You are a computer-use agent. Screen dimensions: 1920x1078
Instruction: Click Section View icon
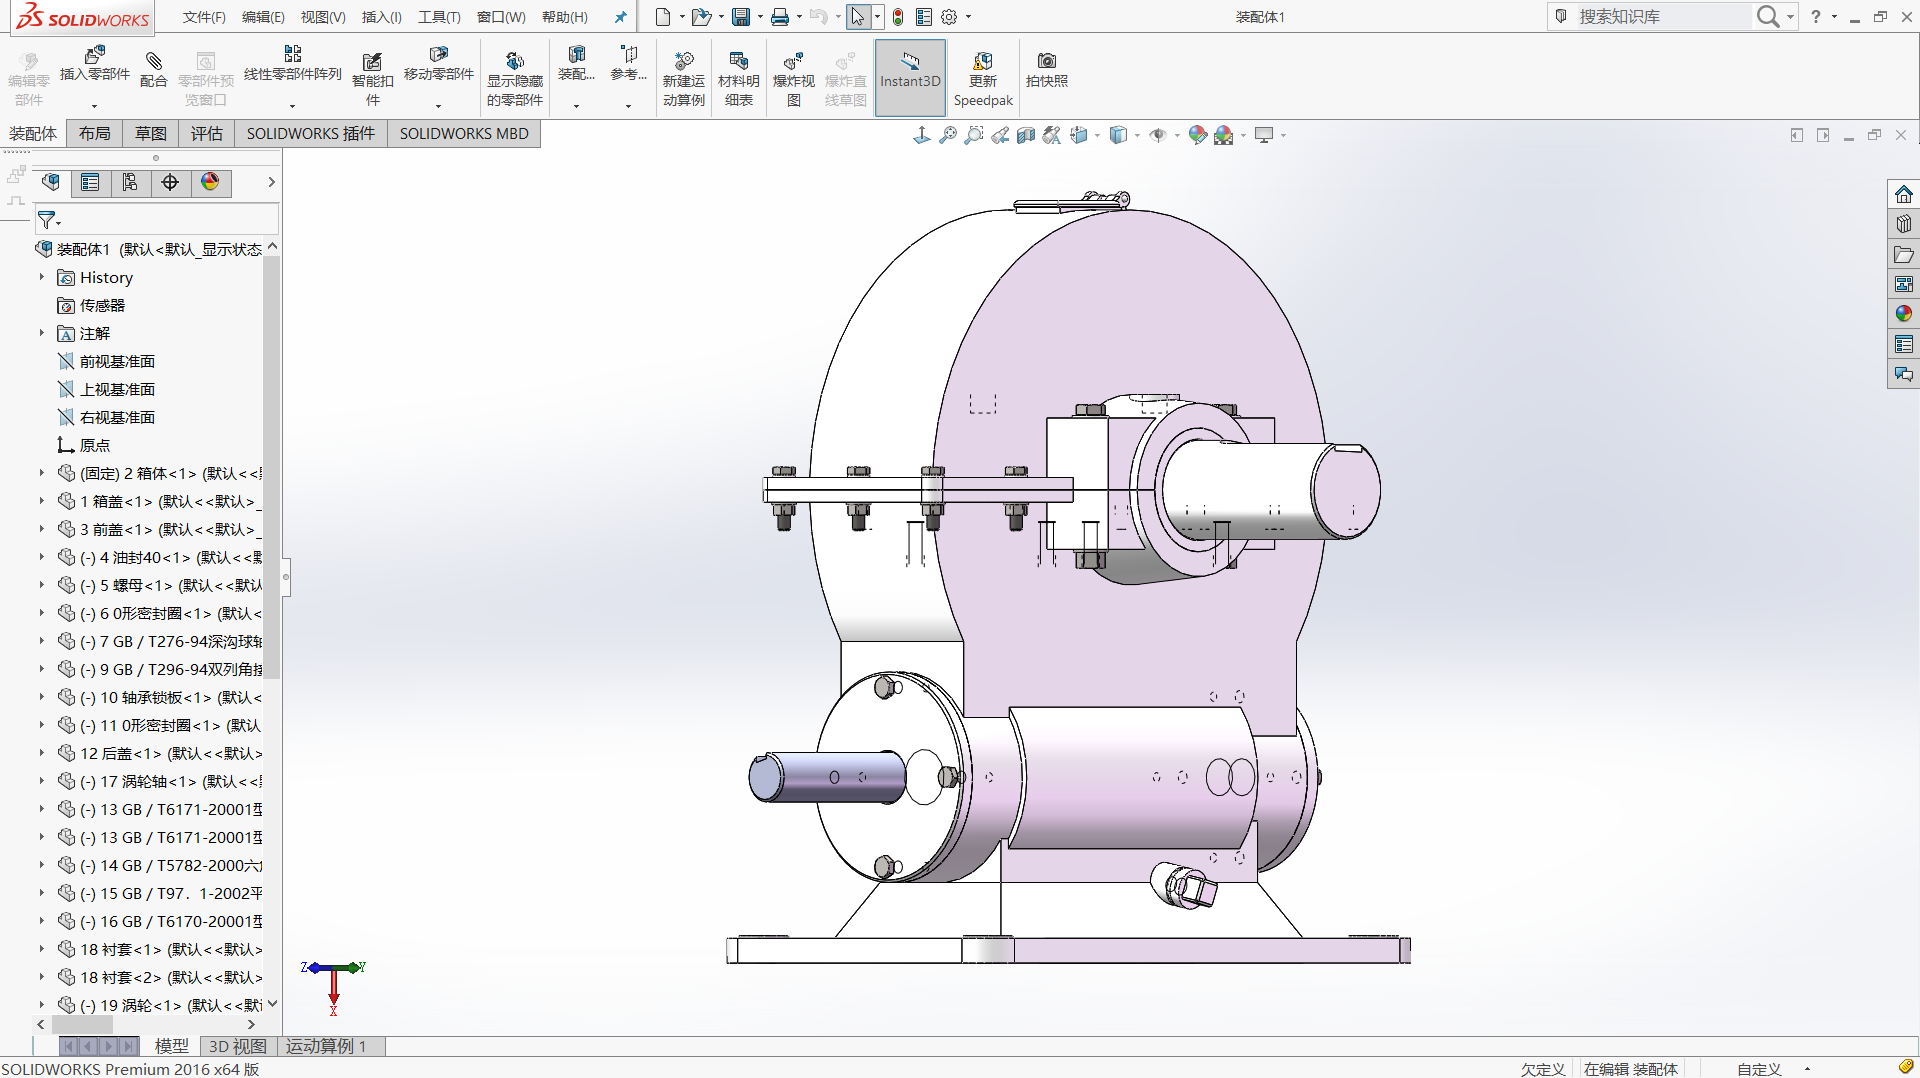tap(1025, 135)
